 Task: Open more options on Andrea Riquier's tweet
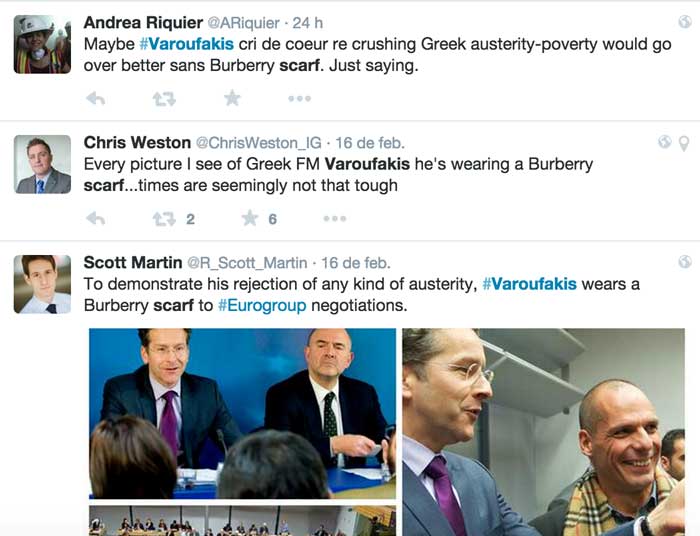[x=299, y=99]
